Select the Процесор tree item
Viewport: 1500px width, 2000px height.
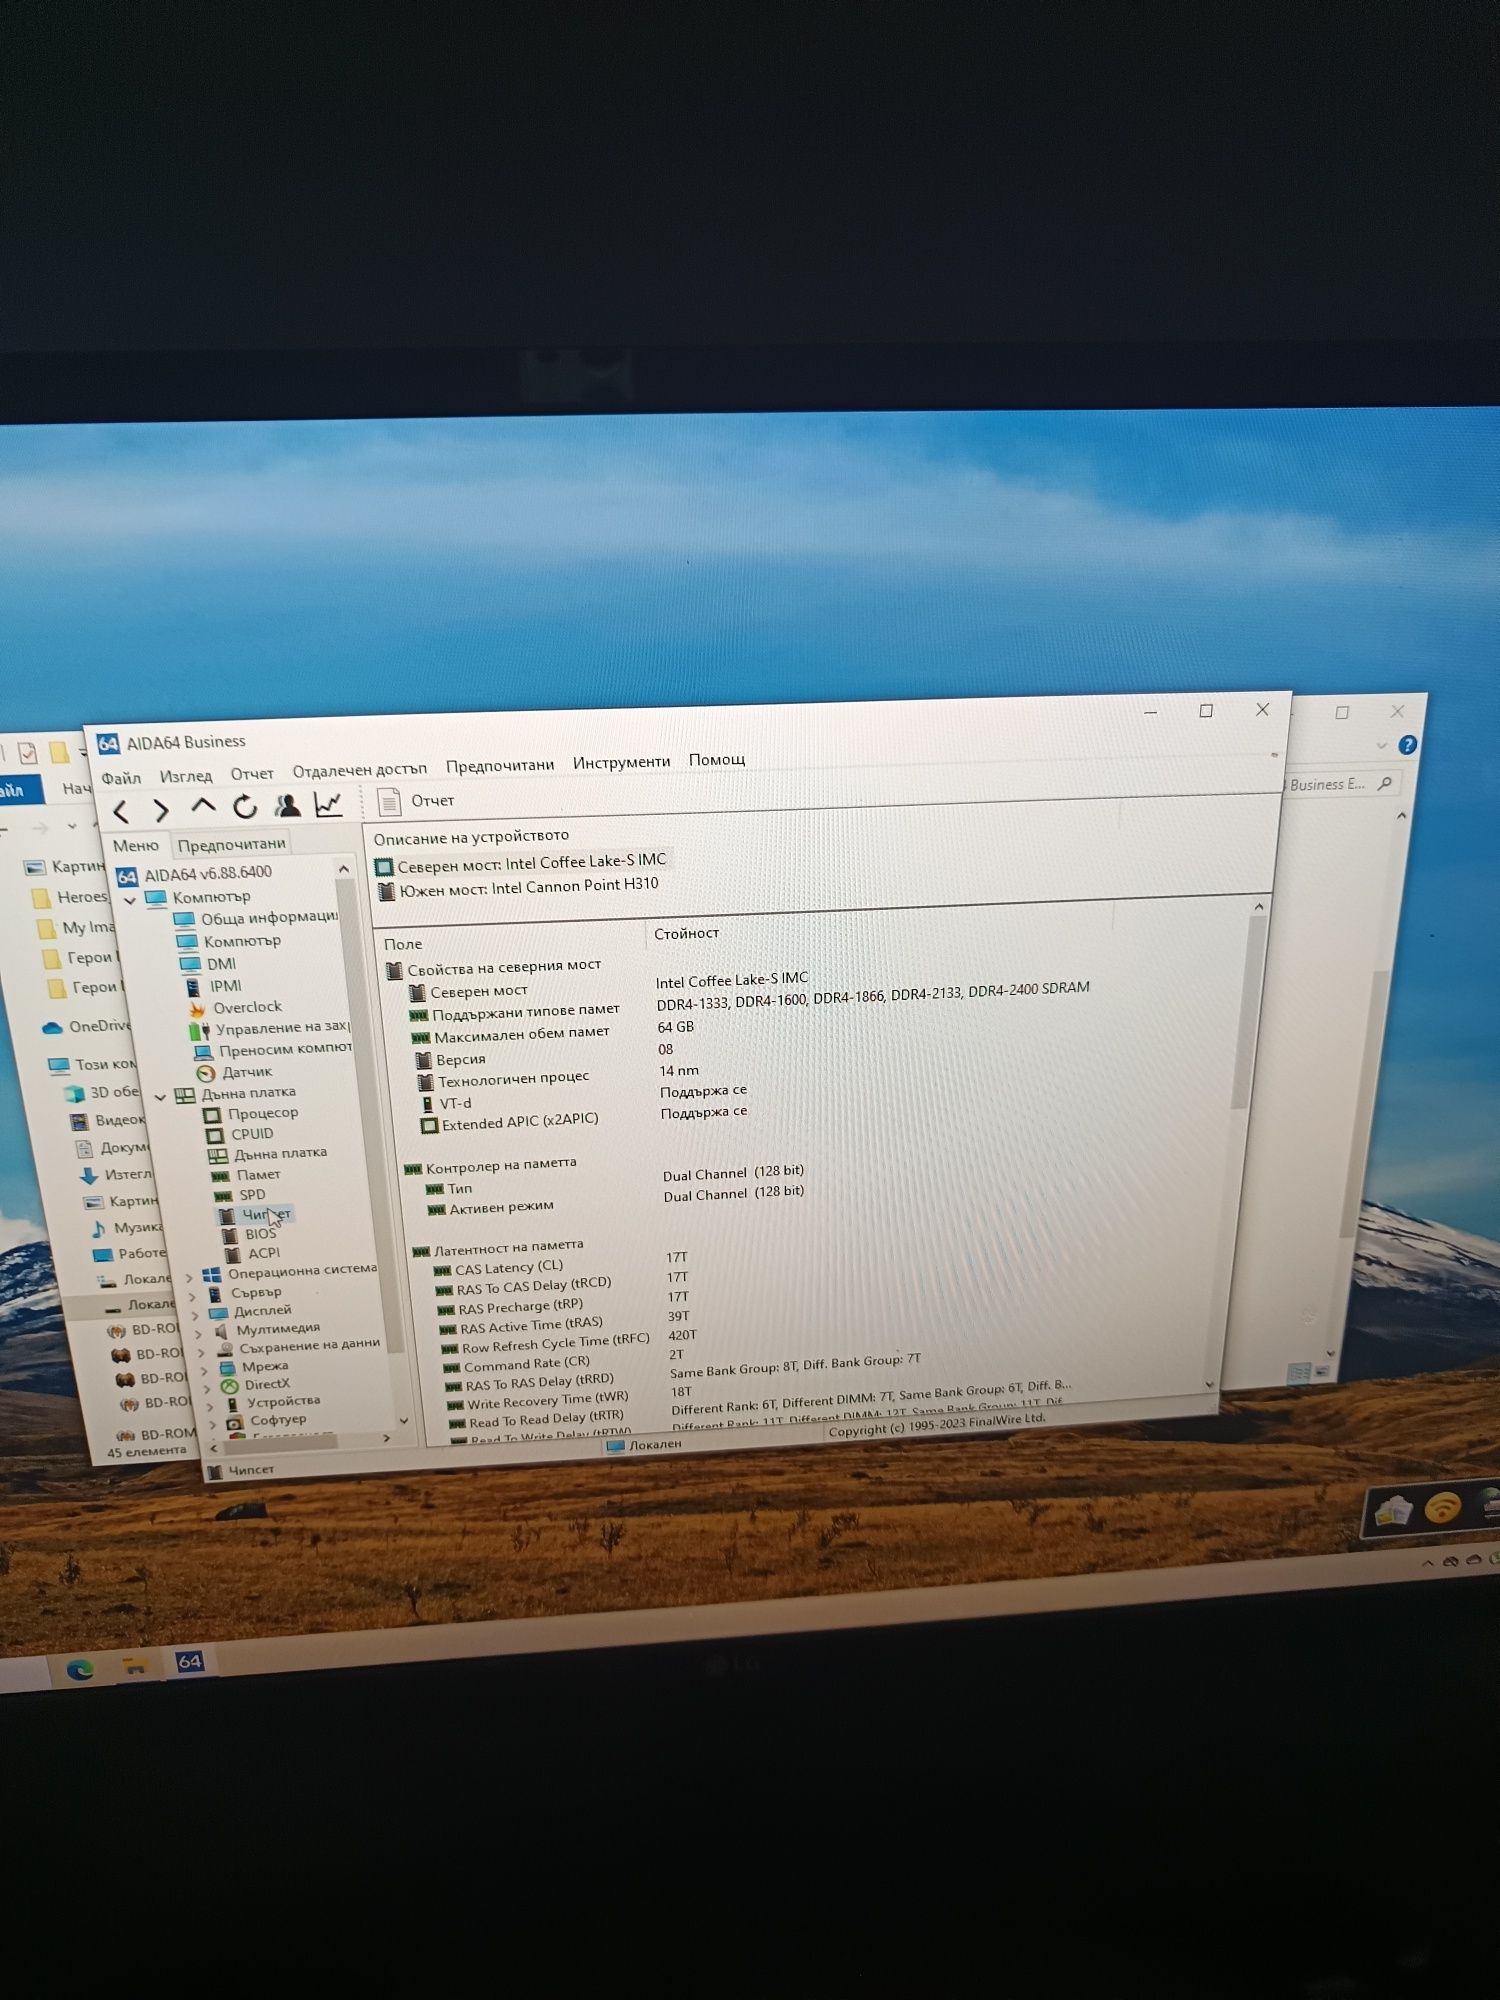(252, 1113)
